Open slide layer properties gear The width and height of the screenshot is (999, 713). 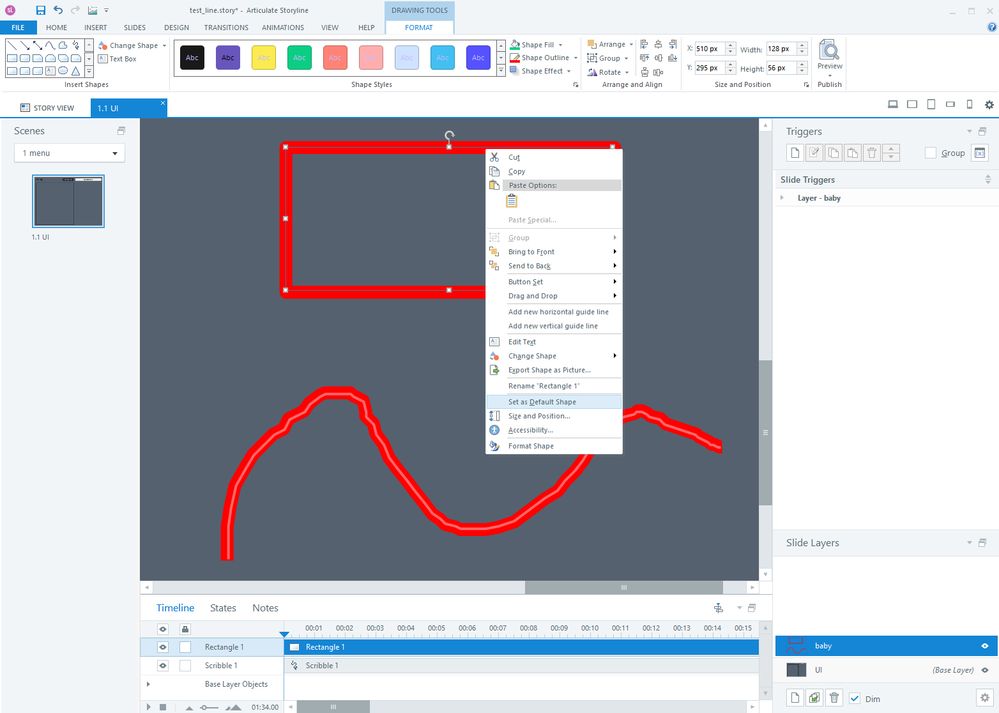[x=984, y=698]
